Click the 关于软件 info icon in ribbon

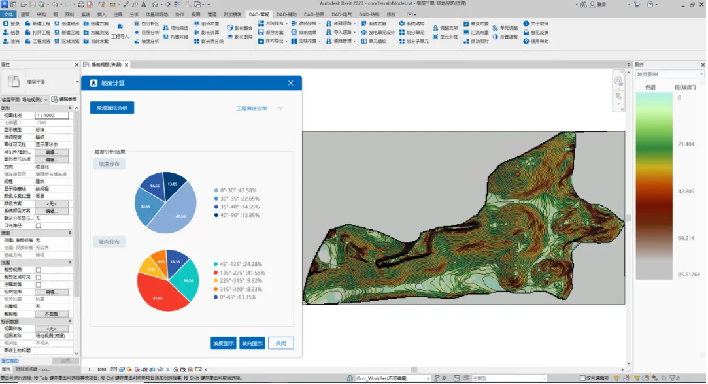[526, 23]
